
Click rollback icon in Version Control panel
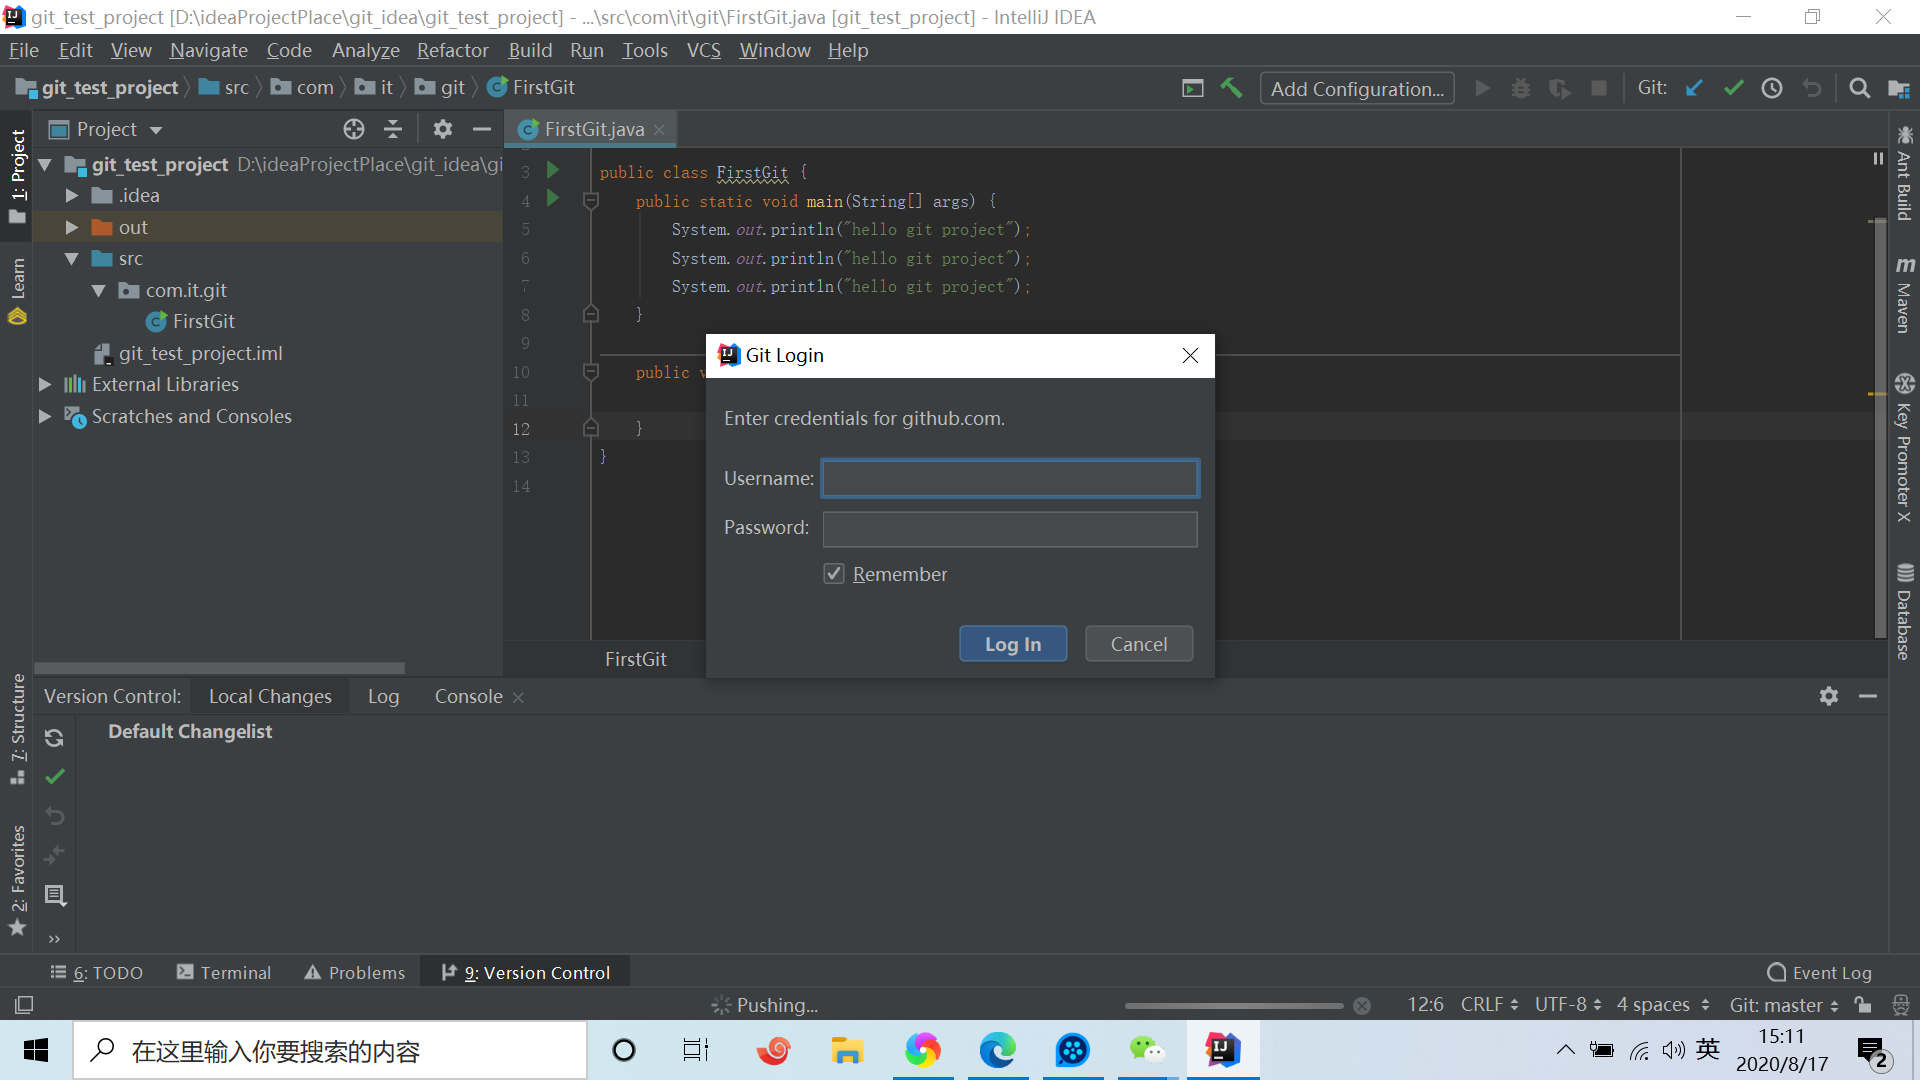[55, 816]
